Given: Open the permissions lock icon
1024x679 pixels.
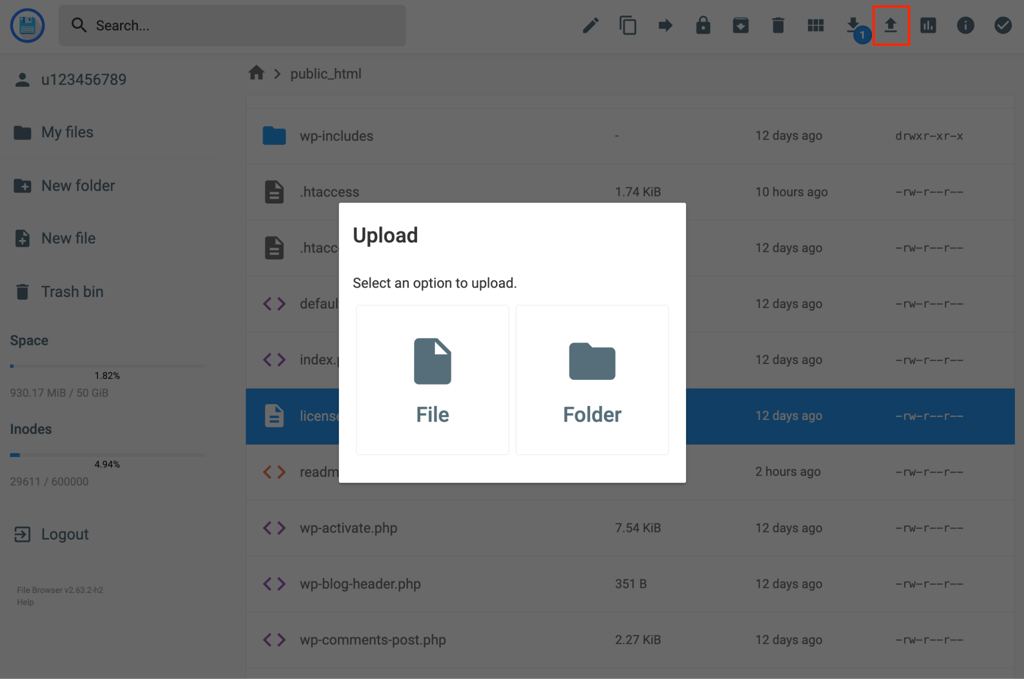Looking at the screenshot, I should pos(703,25).
